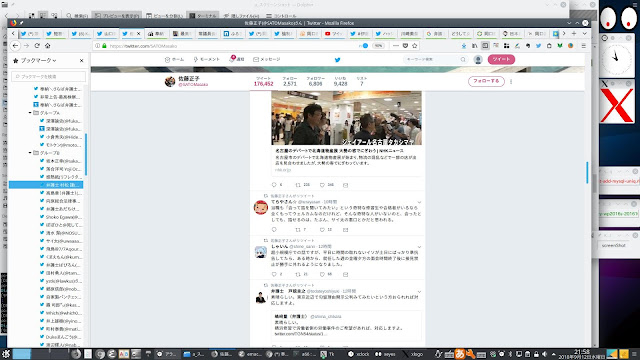Image resolution: width=640 pixels, height=360 pixels.
Task: Click the フォローする button
Action: [x=486, y=81]
